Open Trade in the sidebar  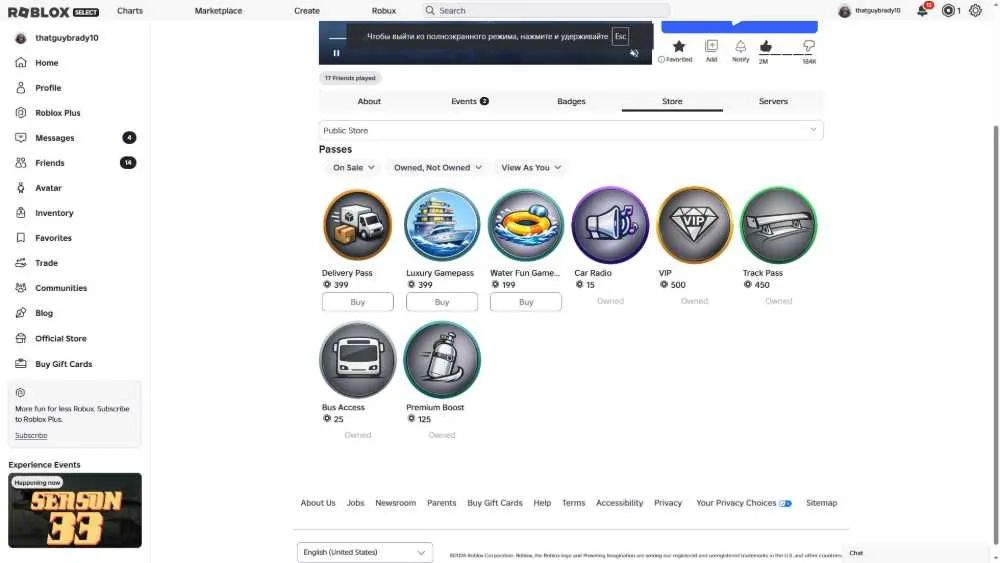(46, 263)
